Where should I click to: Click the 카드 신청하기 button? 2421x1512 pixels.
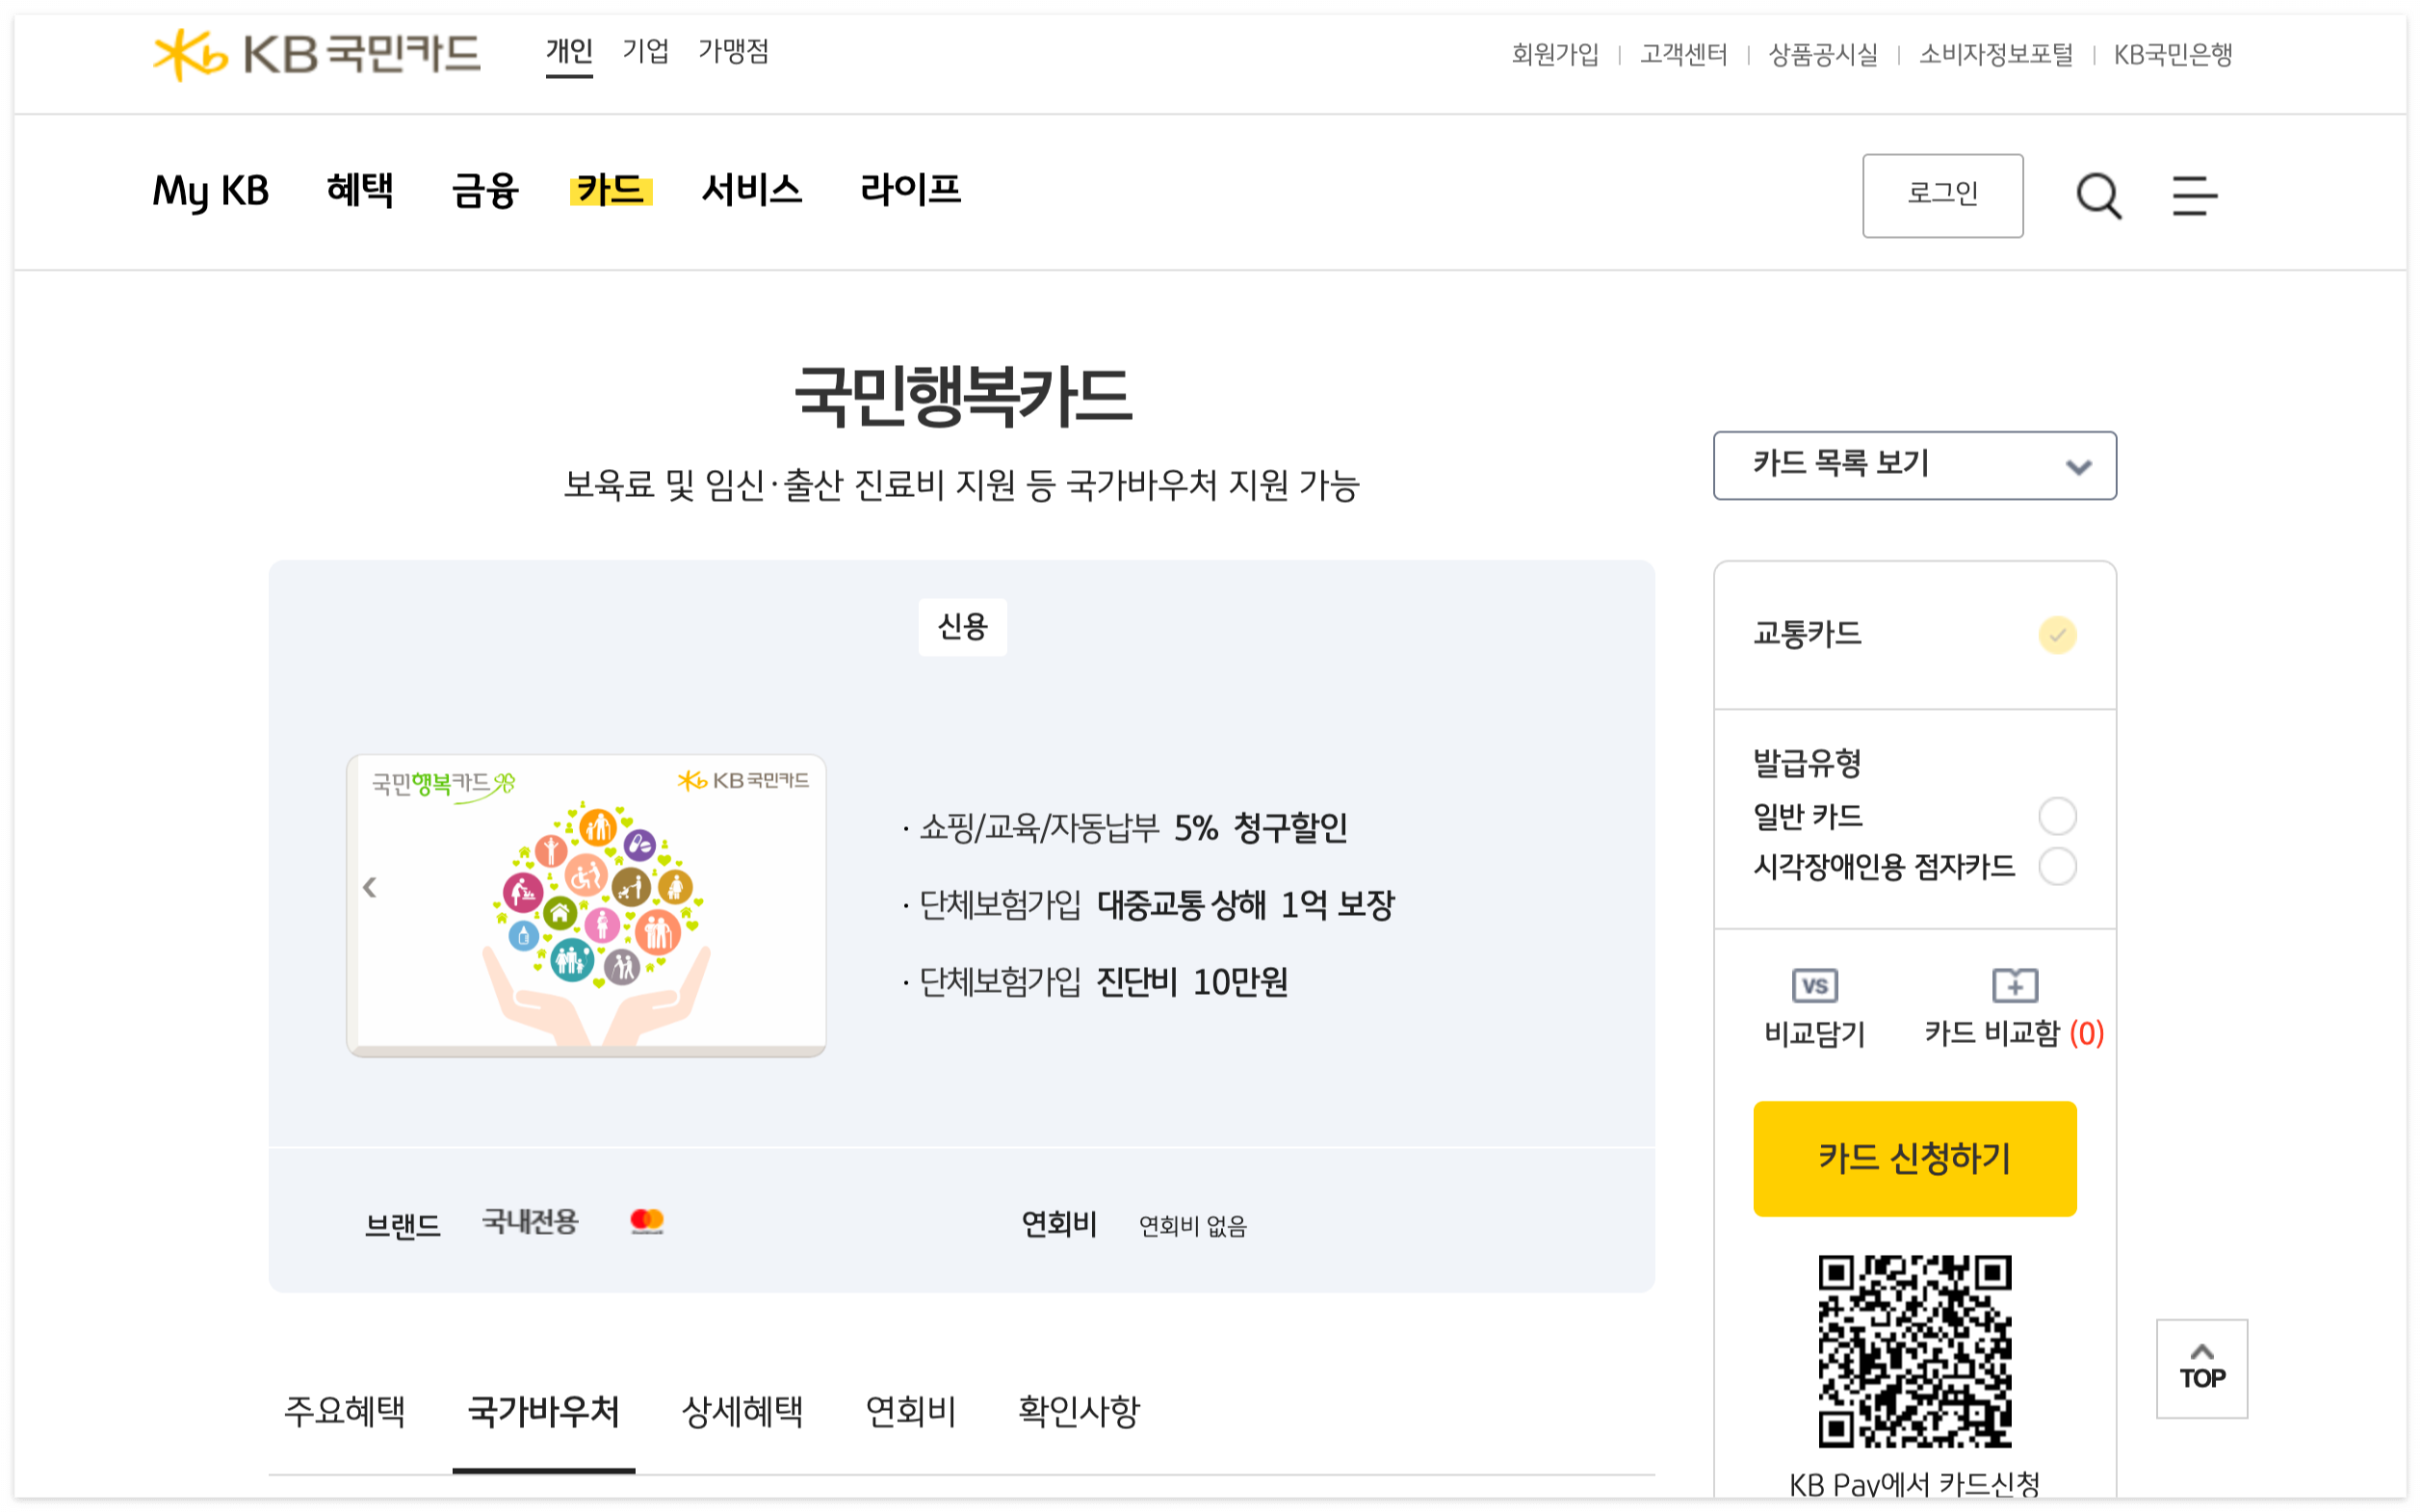1914,1158
